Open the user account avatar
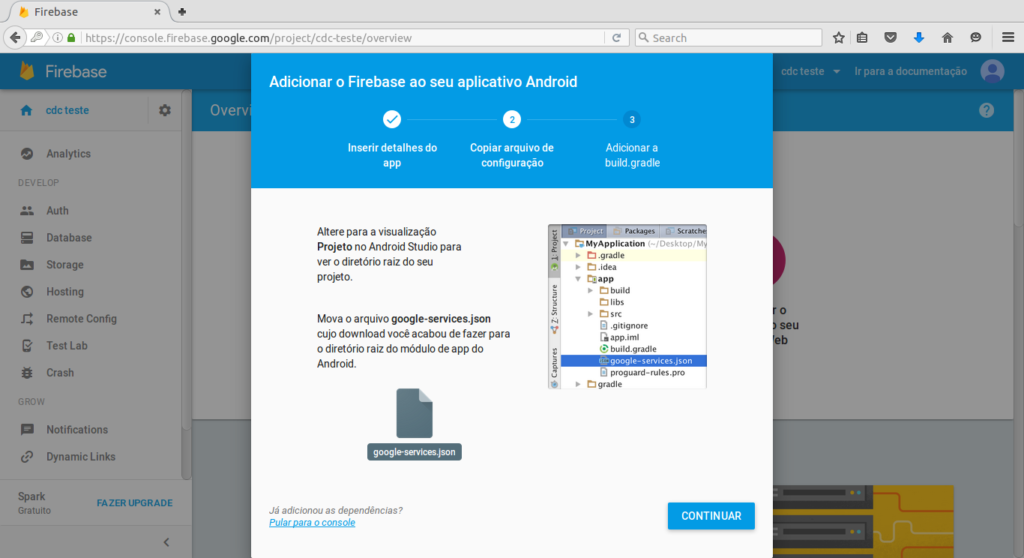Viewport: 1024px width, 558px height. [992, 71]
